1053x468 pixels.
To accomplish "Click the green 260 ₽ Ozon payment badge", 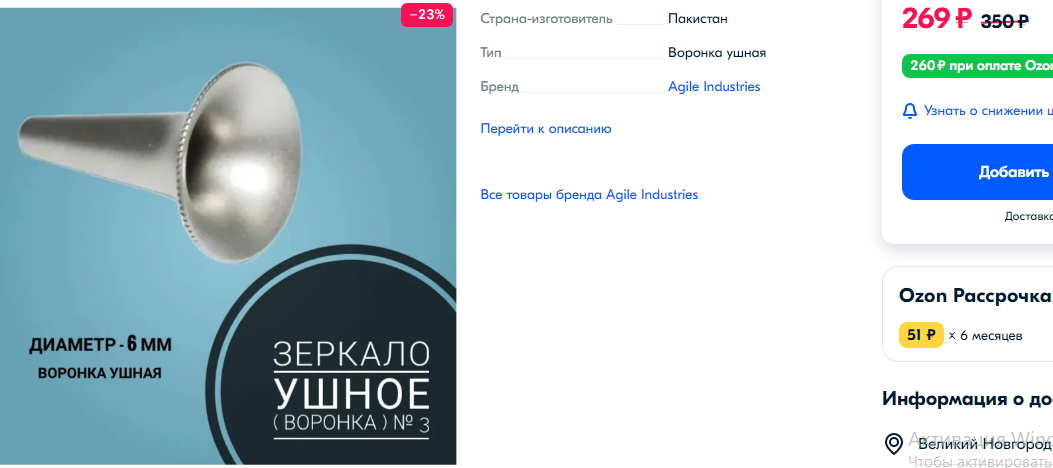I will (x=977, y=66).
